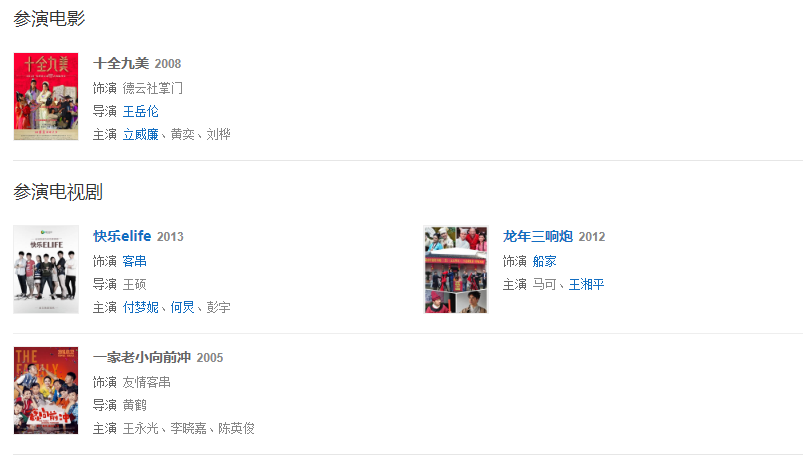This screenshot has width=811, height=460.
Task: Open the 龙年三响炮 title link
Action: click(x=538, y=236)
